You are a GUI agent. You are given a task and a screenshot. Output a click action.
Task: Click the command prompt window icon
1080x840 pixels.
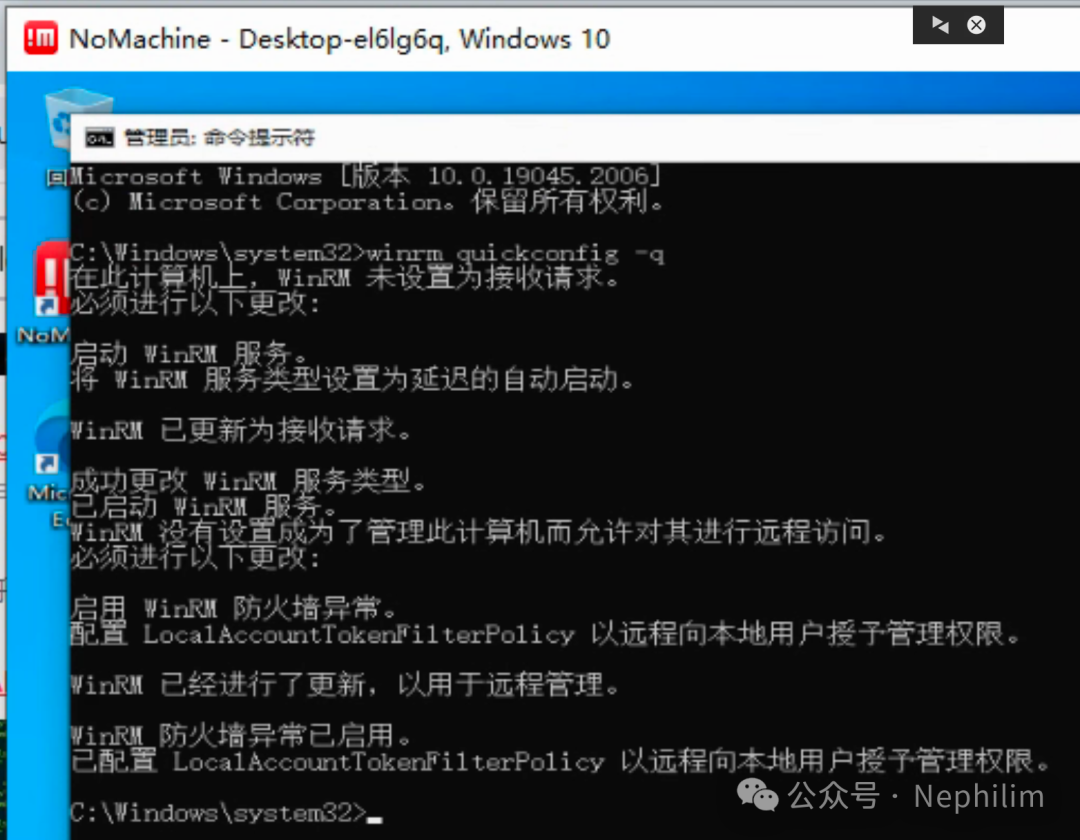tap(99, 138)
